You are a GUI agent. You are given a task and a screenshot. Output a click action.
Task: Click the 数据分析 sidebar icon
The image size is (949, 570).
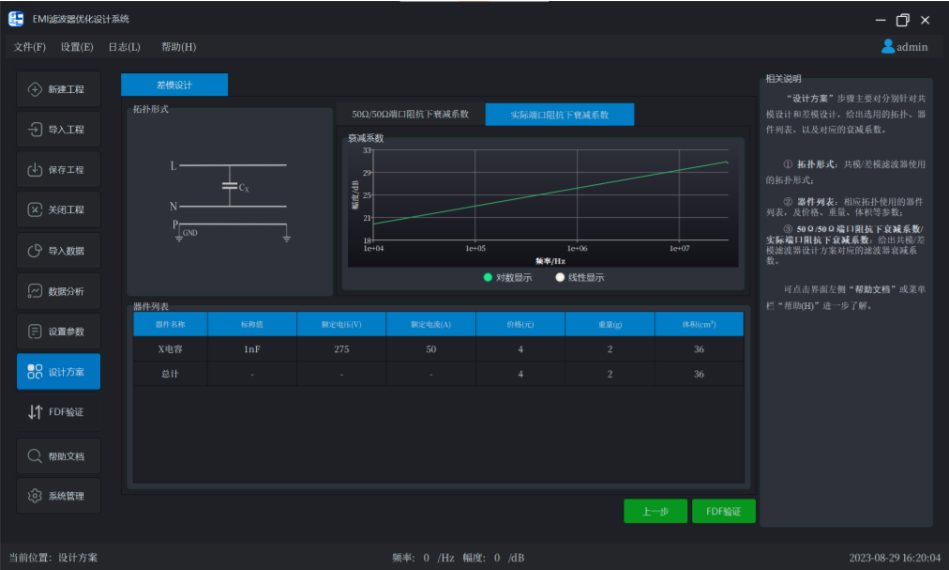(x=34, y=291)
